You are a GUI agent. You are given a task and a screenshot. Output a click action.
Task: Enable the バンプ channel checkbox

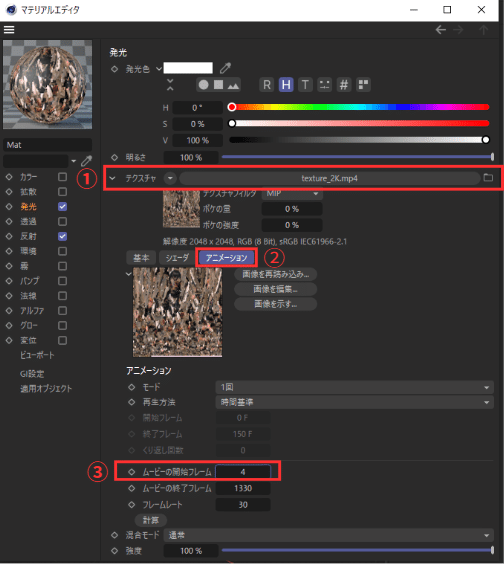click(62, 281)
